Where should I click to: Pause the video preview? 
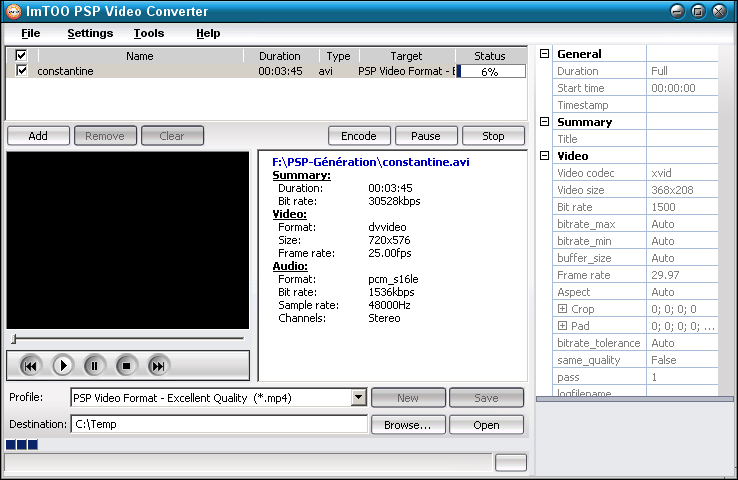94,366
